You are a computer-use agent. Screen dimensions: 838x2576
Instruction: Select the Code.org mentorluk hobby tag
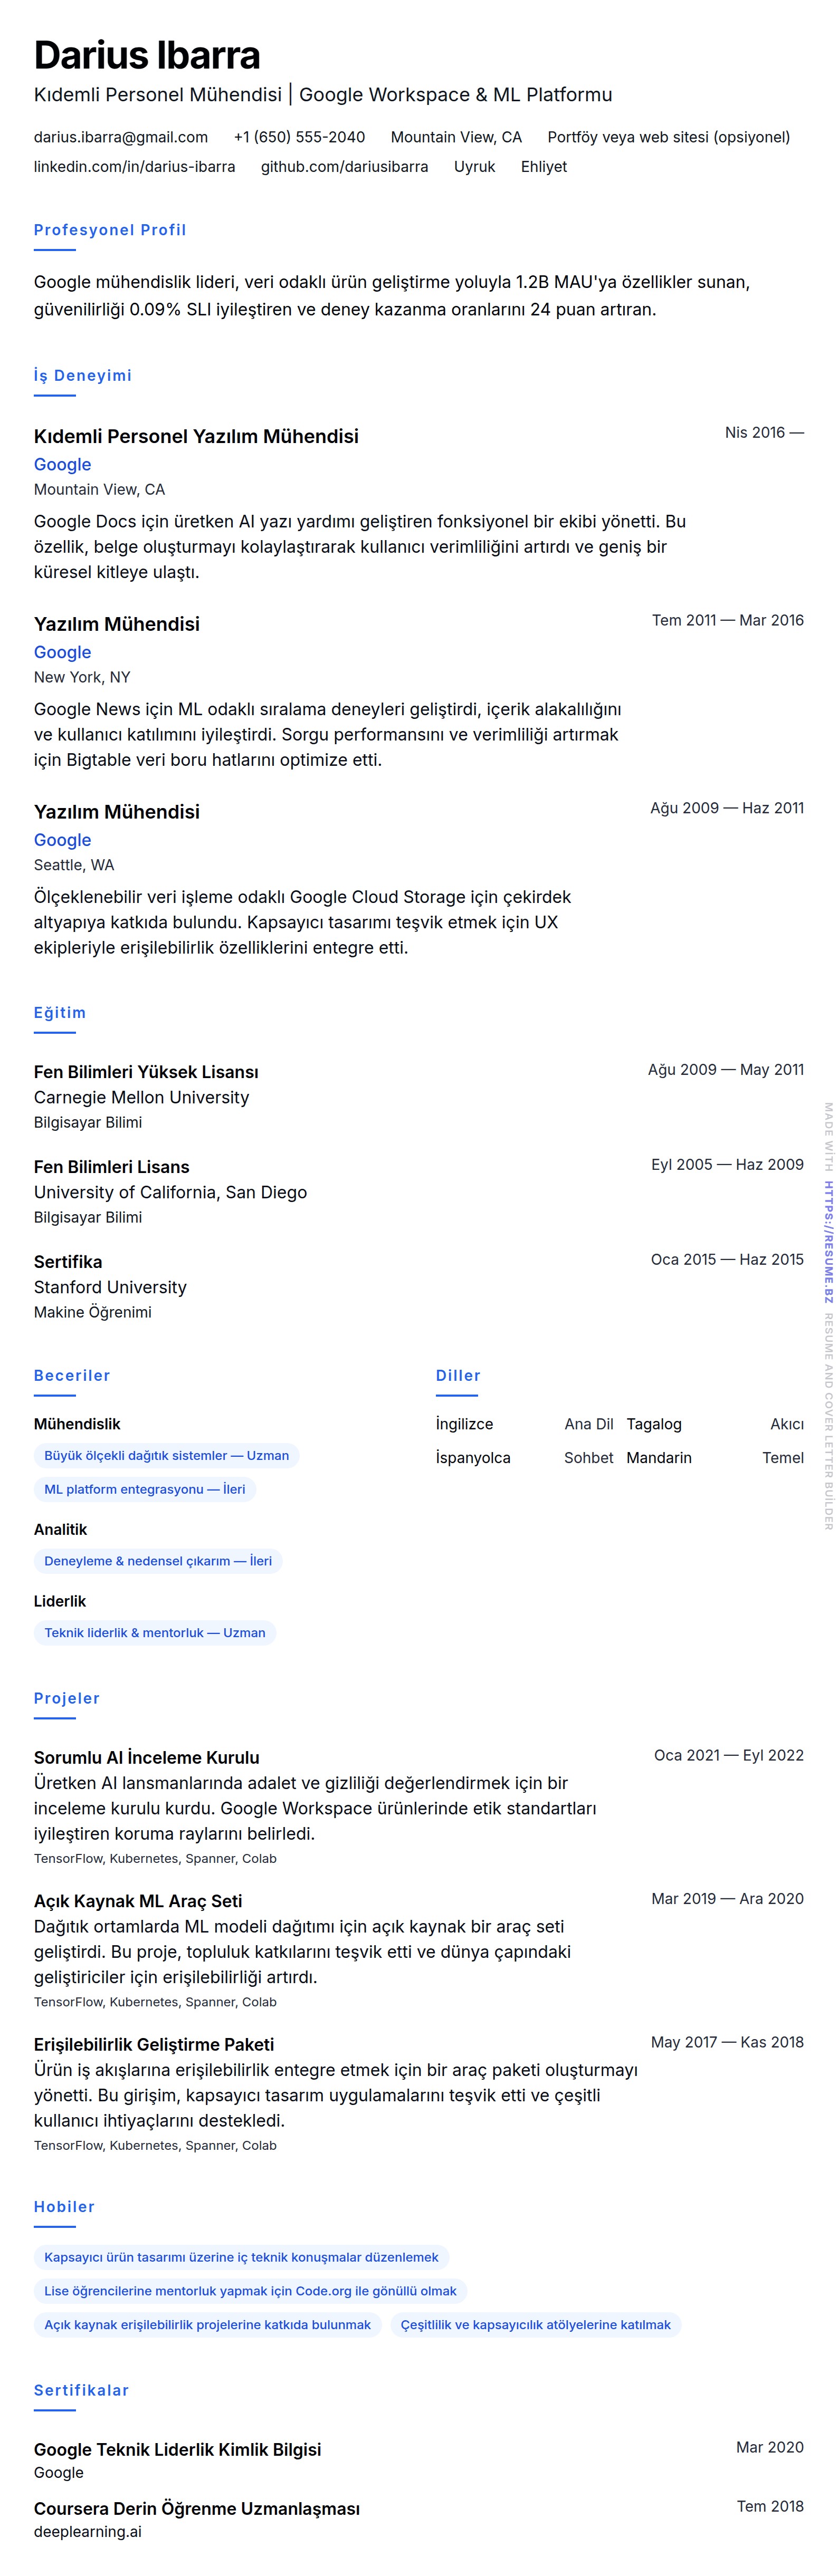(x=250, y=2292)
